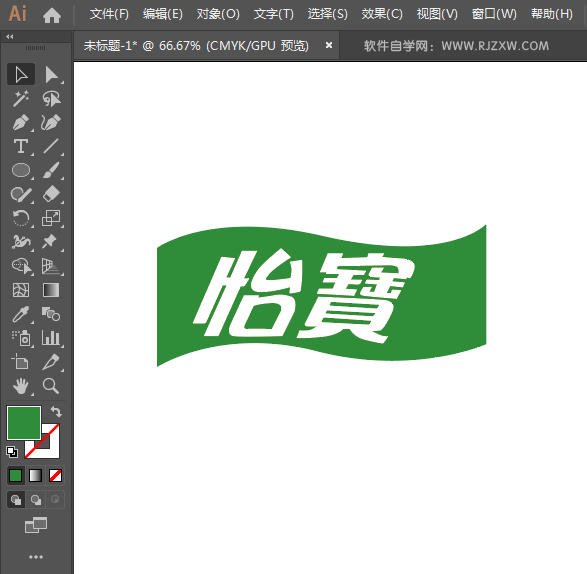Open the 对象(O) menu
Viewport: 587px width, 574px height.
click(x=218, y=14)
